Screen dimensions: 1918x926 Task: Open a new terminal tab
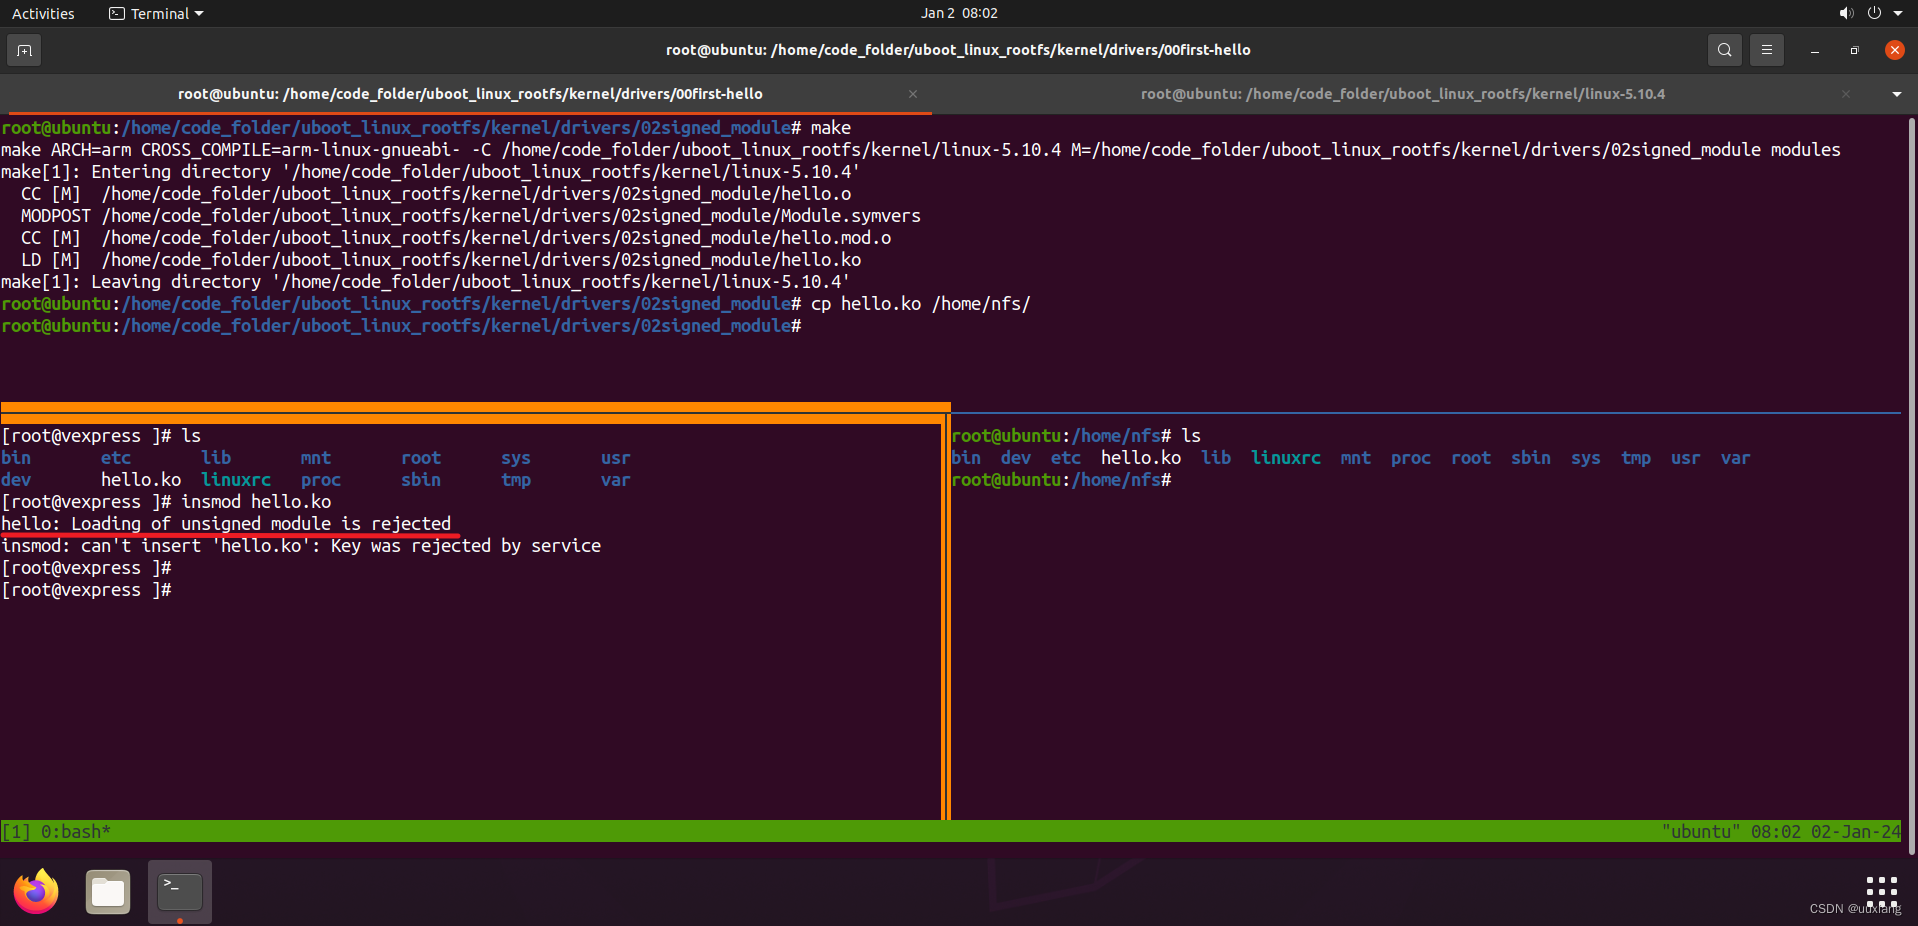(24, 50)
